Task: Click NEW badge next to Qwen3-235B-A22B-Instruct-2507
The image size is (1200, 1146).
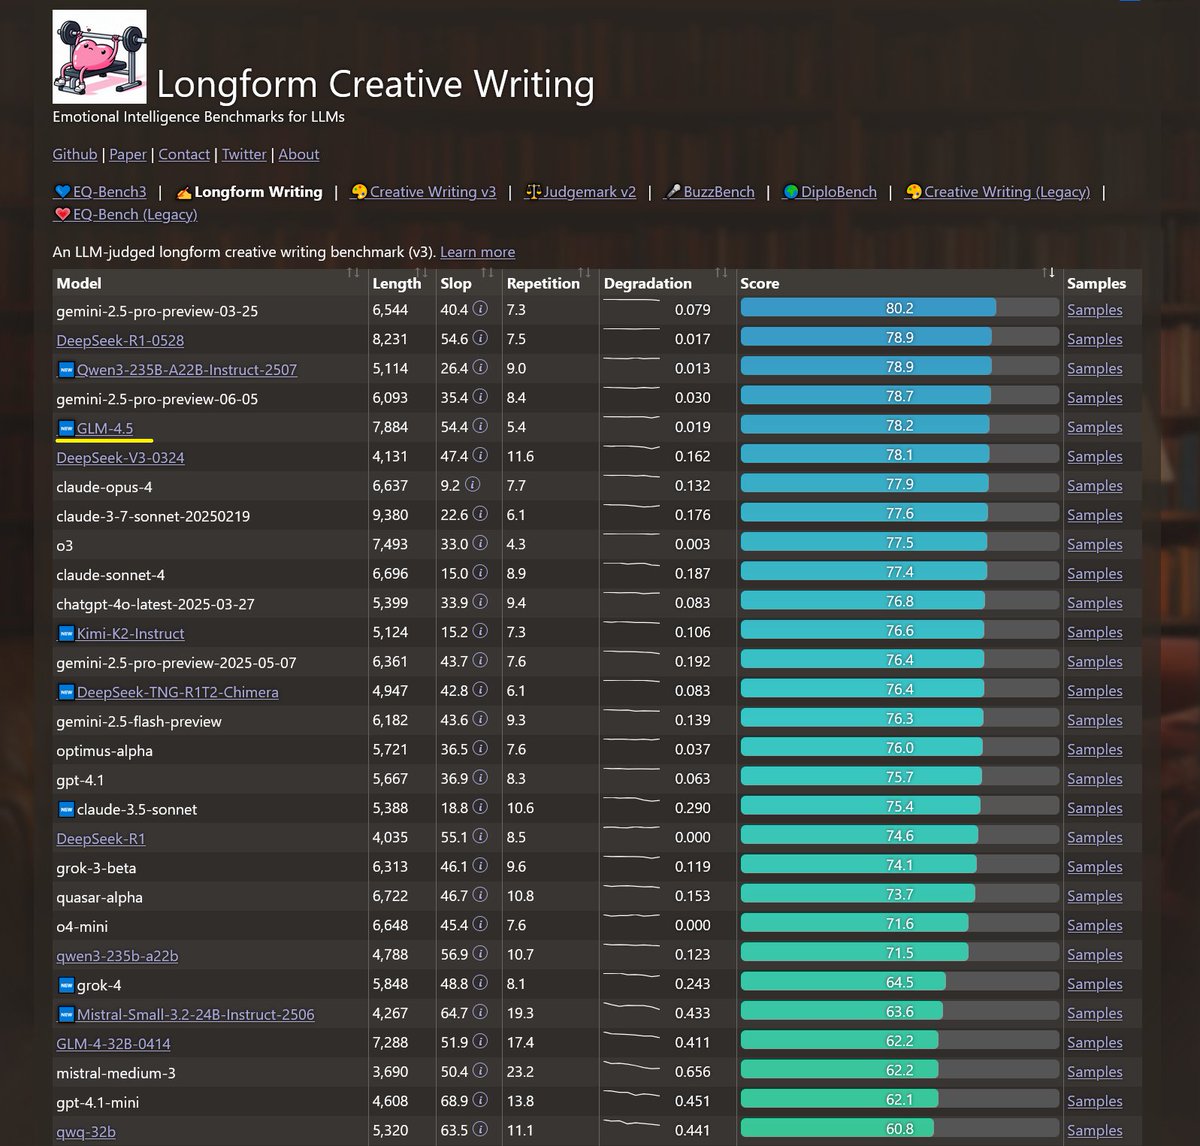Action: tap(66, 370)
